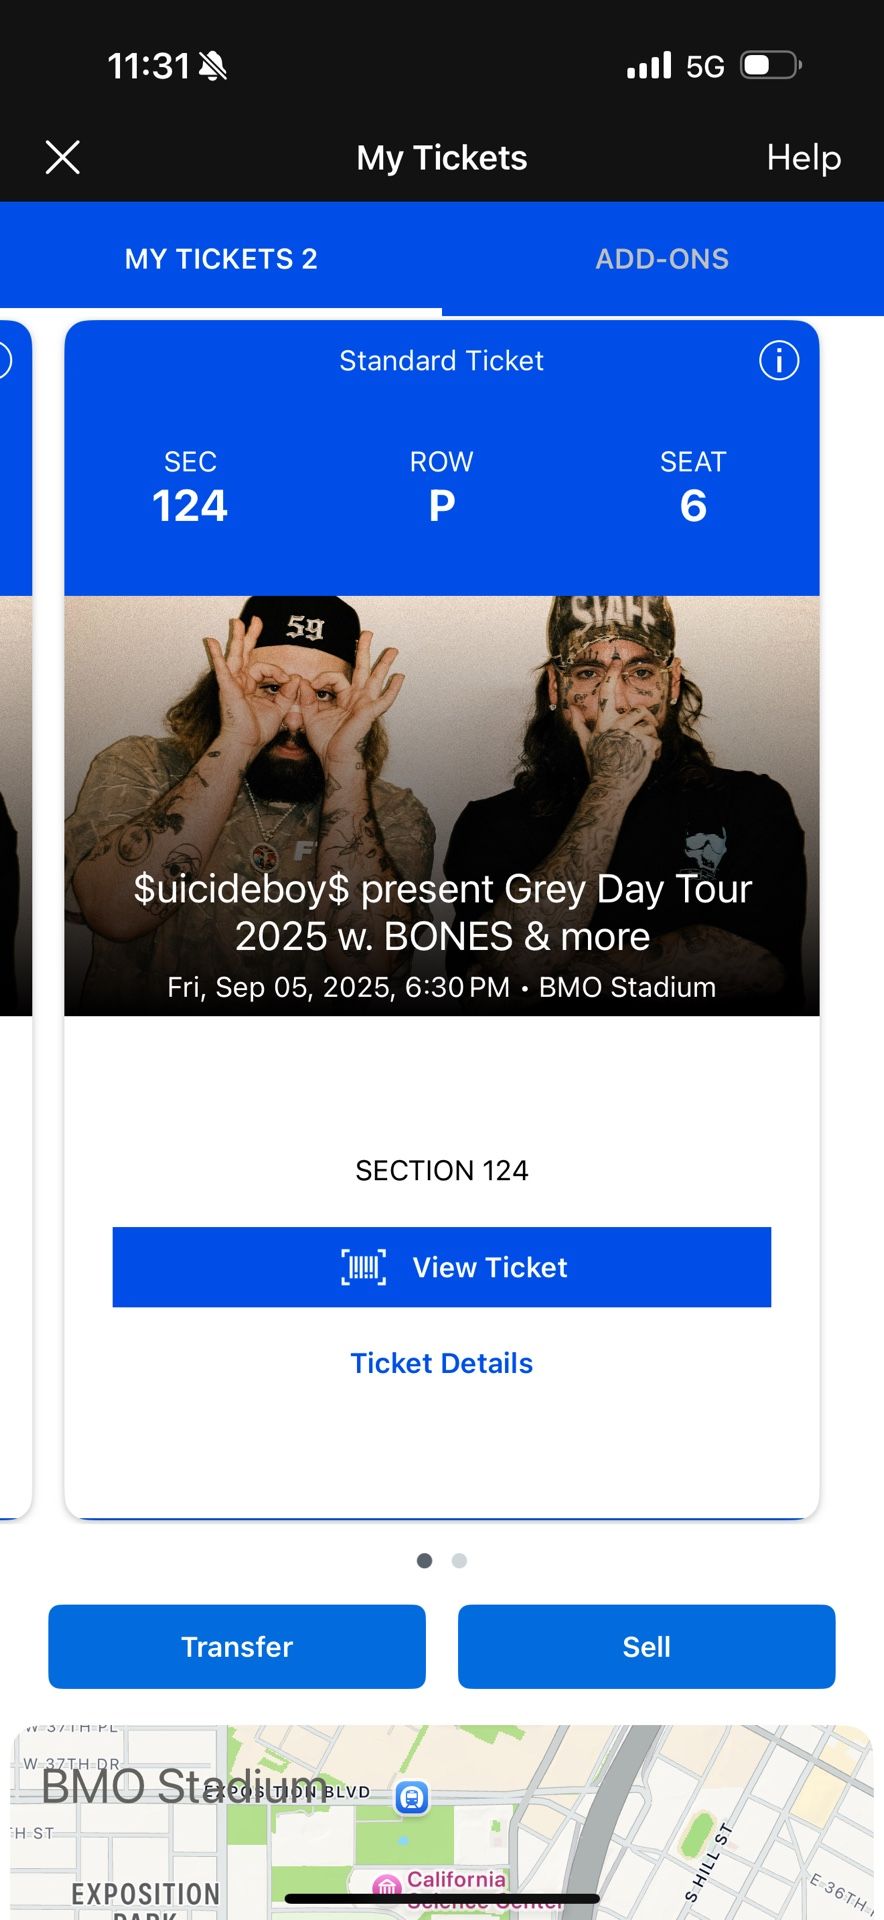The image size is (884, 1920).
Task: Select the MY TICKETS 2 tab
Action: tap(221, 259)
